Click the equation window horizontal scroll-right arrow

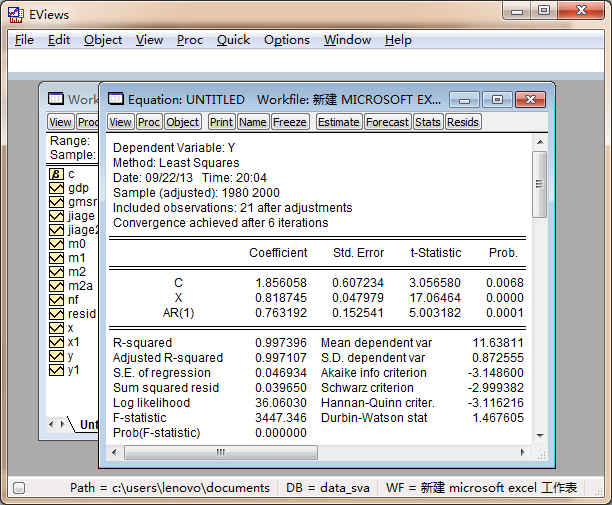click(x=524, y=452)
